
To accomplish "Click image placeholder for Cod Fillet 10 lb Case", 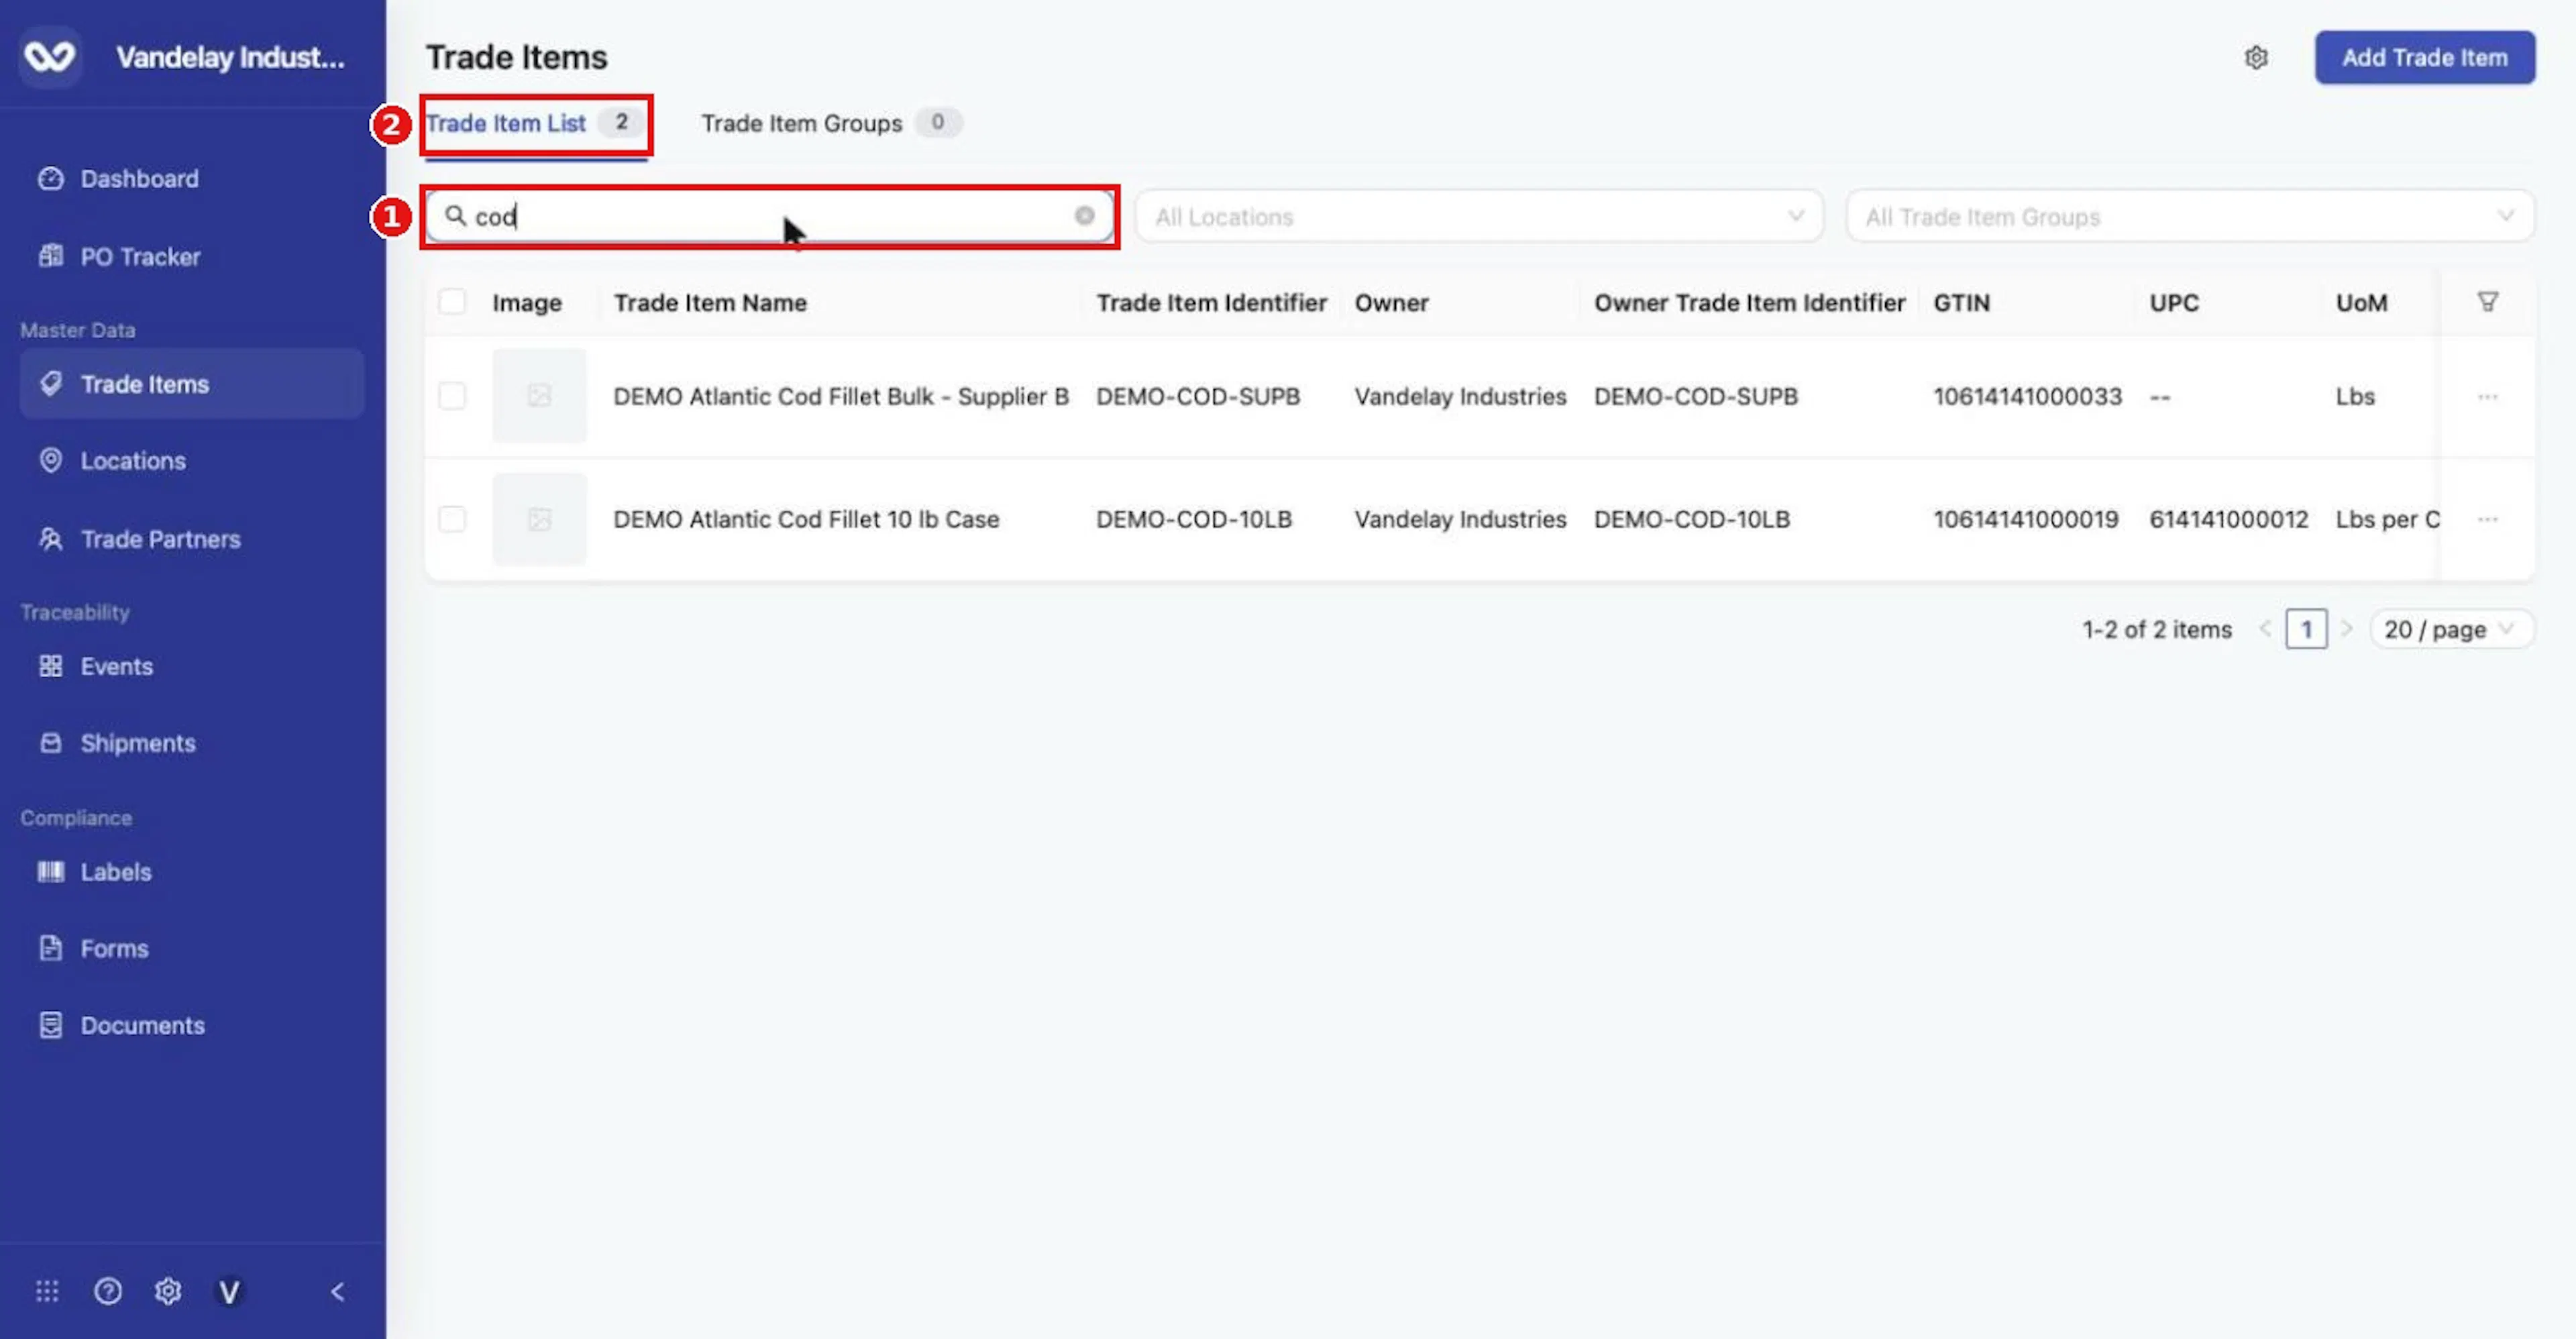I will pyautogui.click(x=539, y=519).
